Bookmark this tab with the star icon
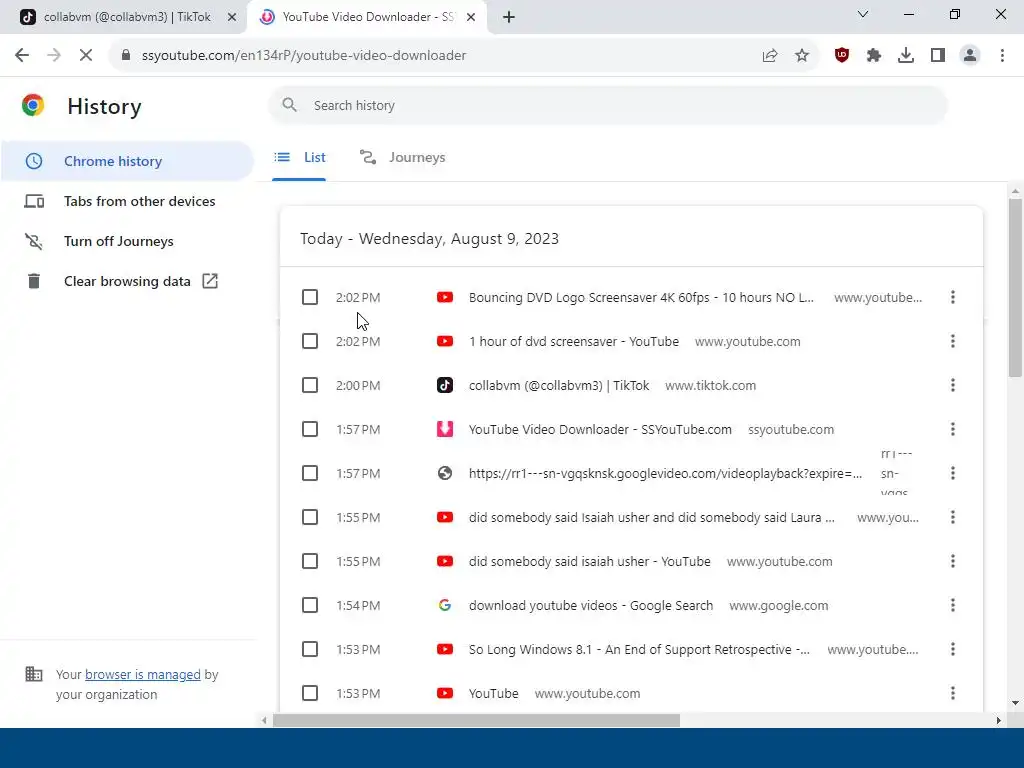The image size is (1024, 768). tap(802, 56)
